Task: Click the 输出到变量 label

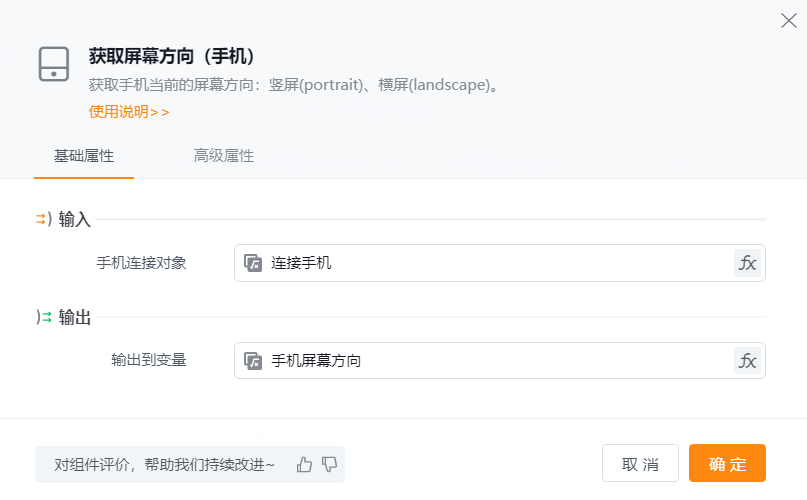Action: 149,360
